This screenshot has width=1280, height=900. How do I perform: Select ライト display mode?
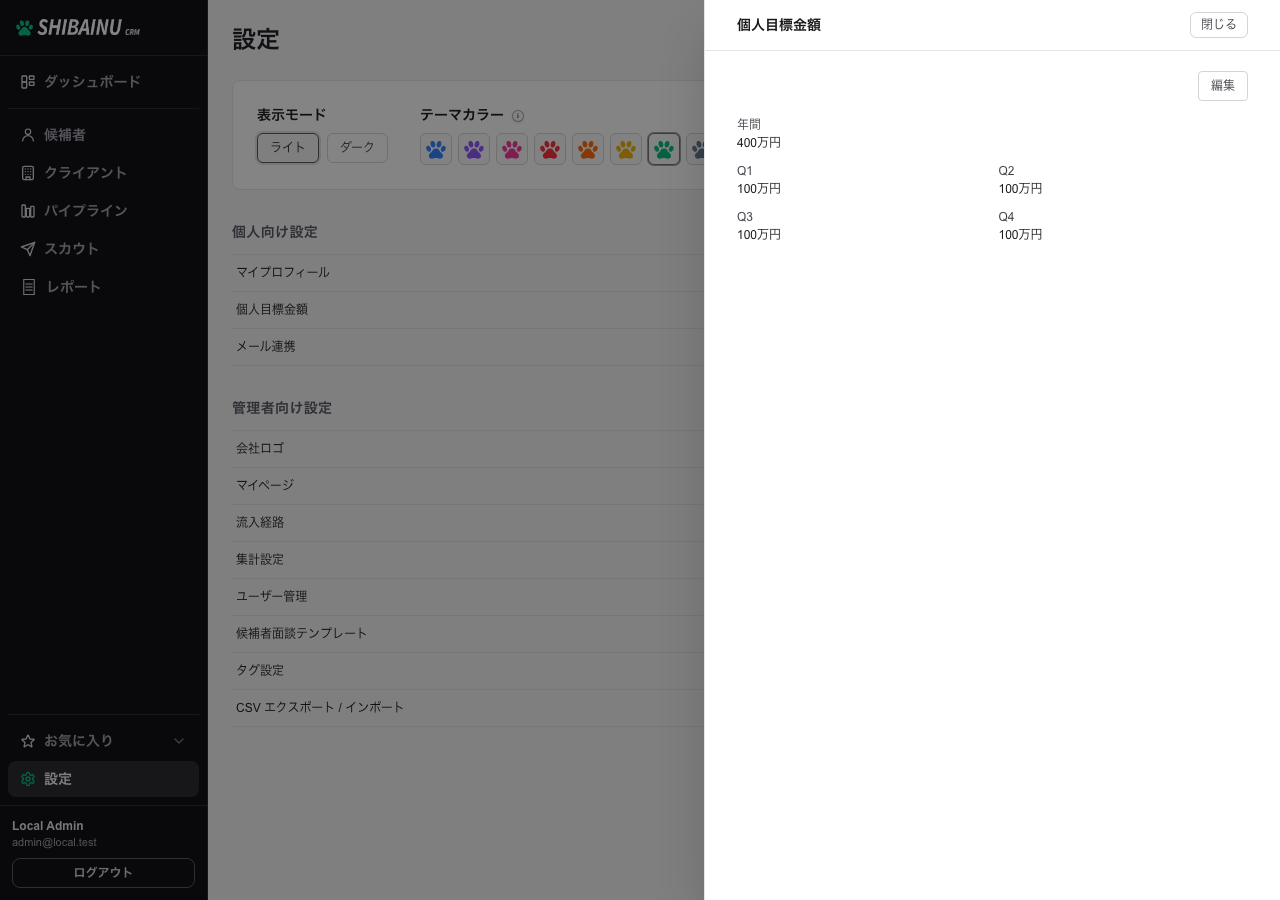click(x=288, y=148)
